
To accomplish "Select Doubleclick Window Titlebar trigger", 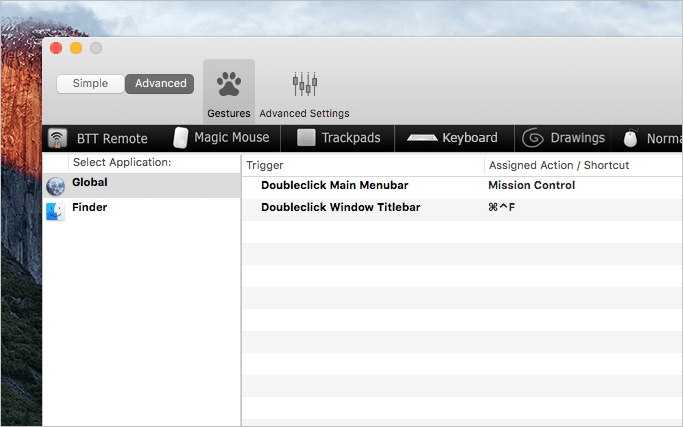I will pos(341,207).
